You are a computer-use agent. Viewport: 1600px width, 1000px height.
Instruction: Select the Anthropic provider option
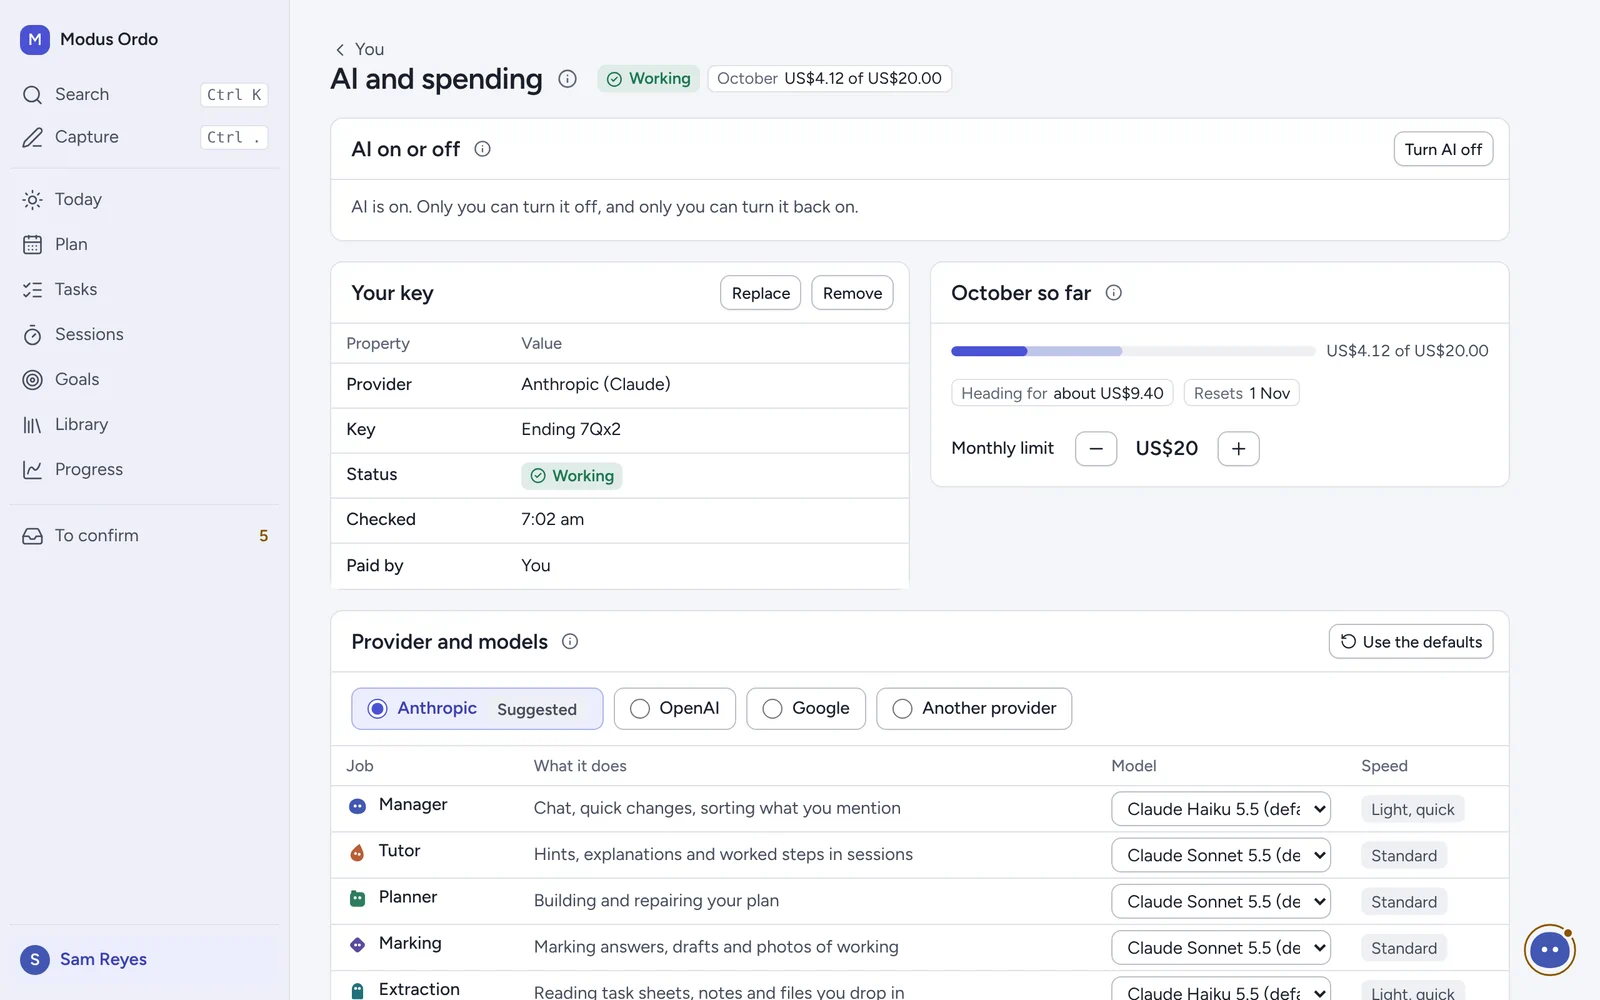tap(477, 709)
